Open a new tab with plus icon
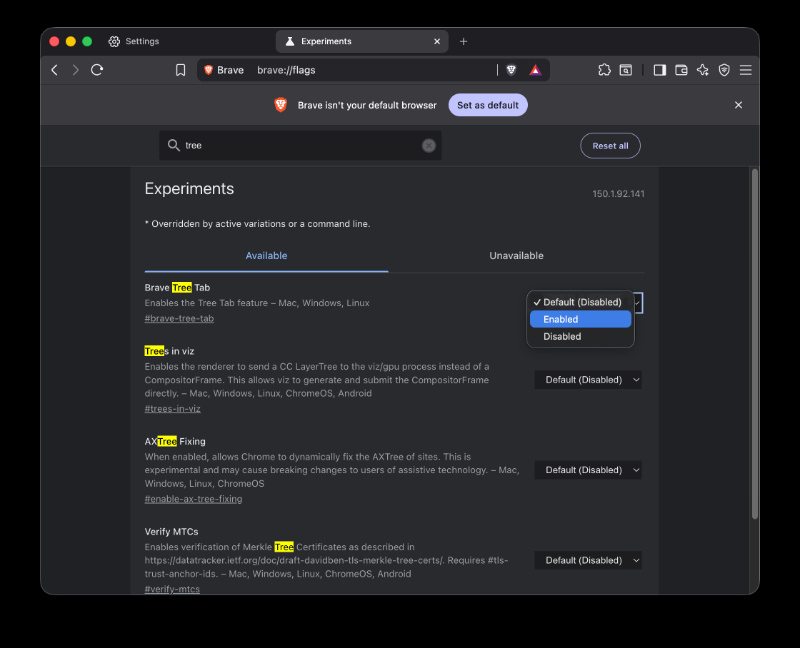The height and width of the screenshot is (648, 800). 463,41
